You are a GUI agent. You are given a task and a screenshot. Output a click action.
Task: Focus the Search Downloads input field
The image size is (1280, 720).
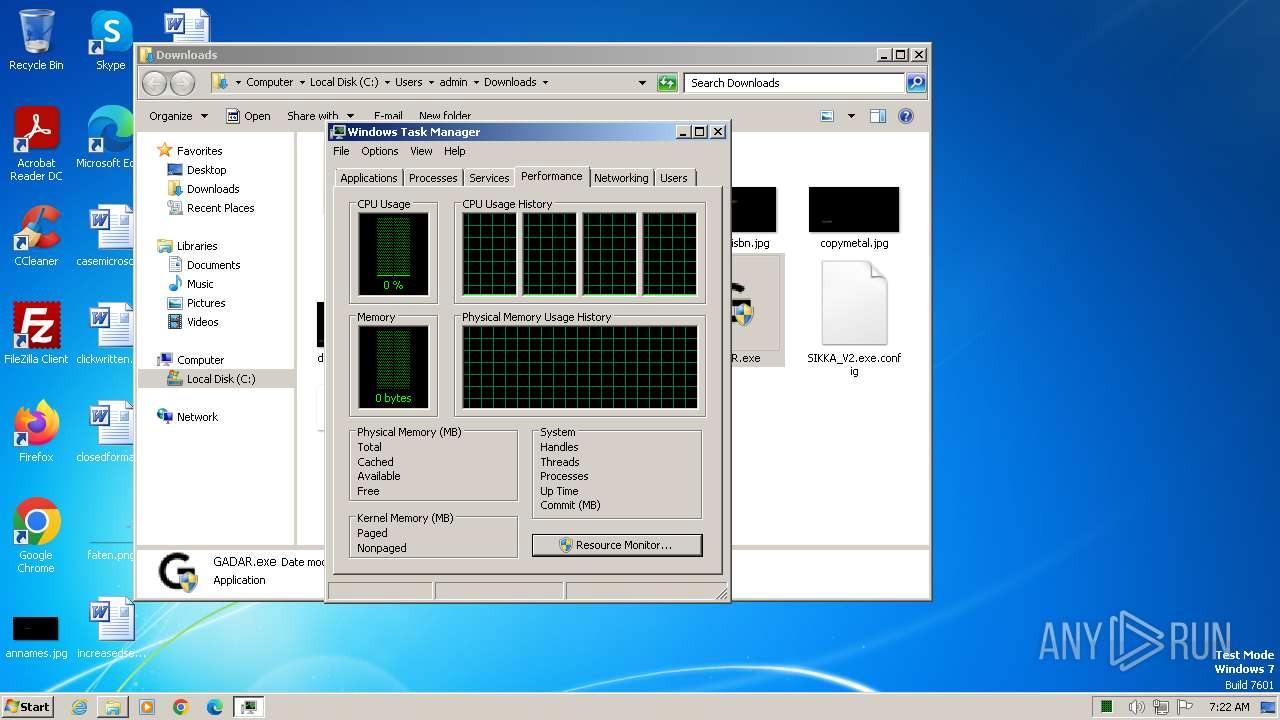click(795, 83)
